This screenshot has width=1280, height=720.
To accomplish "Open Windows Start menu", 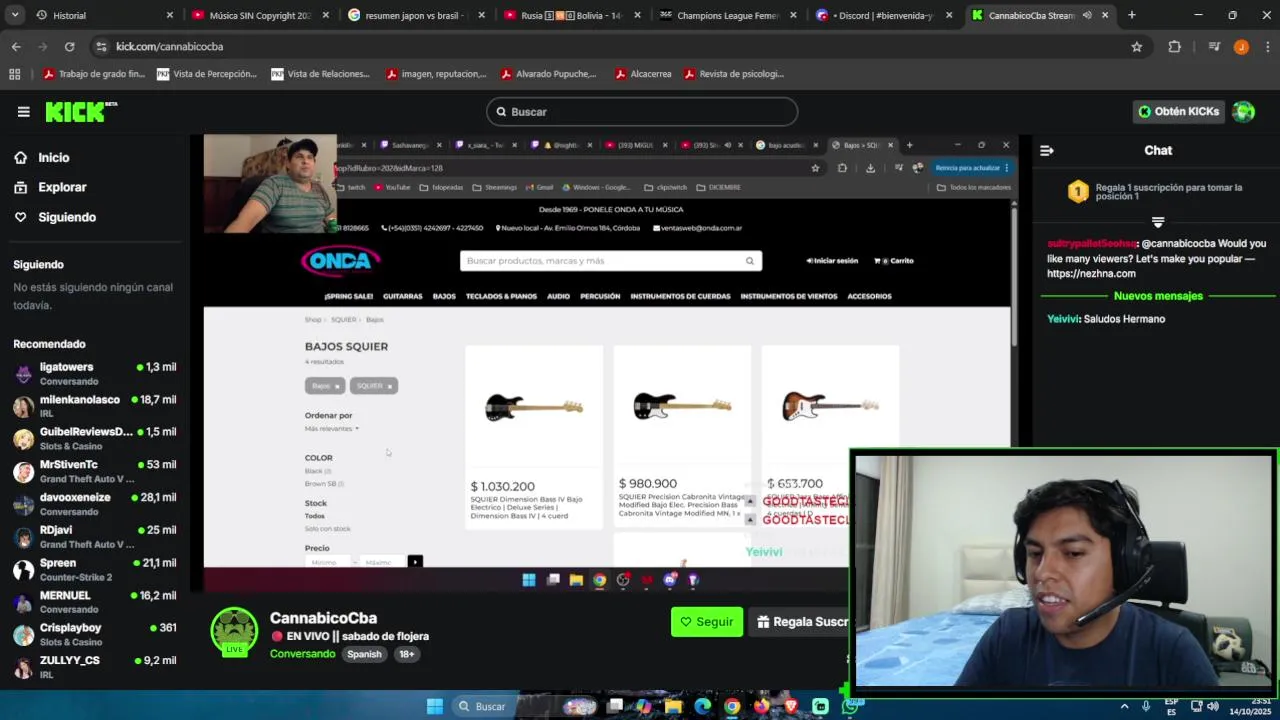I will pyautogui.click(x=434, y=706).
